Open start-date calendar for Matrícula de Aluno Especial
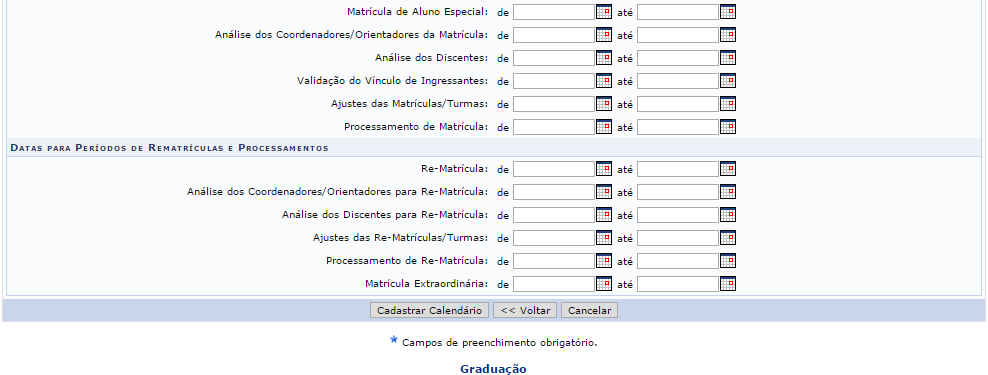 tap(604, 12)
